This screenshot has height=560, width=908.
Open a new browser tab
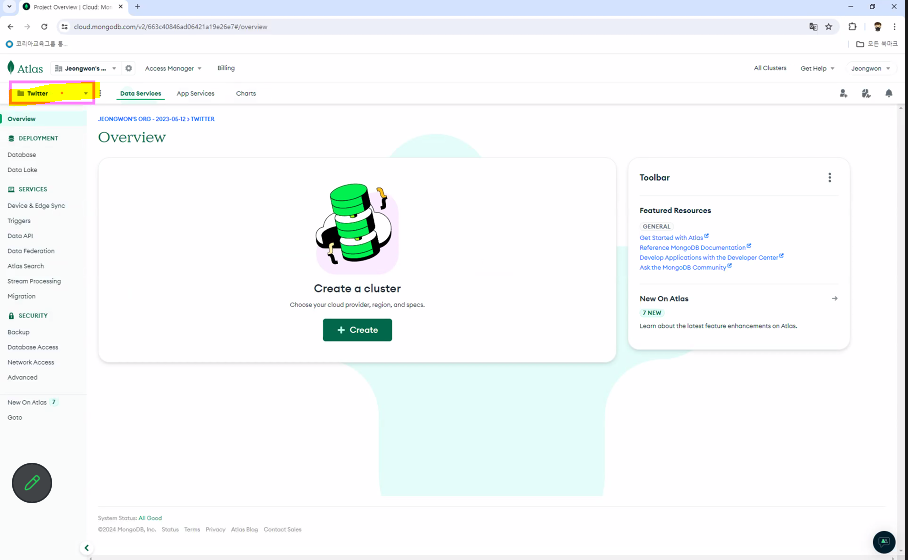click(137, 7)
